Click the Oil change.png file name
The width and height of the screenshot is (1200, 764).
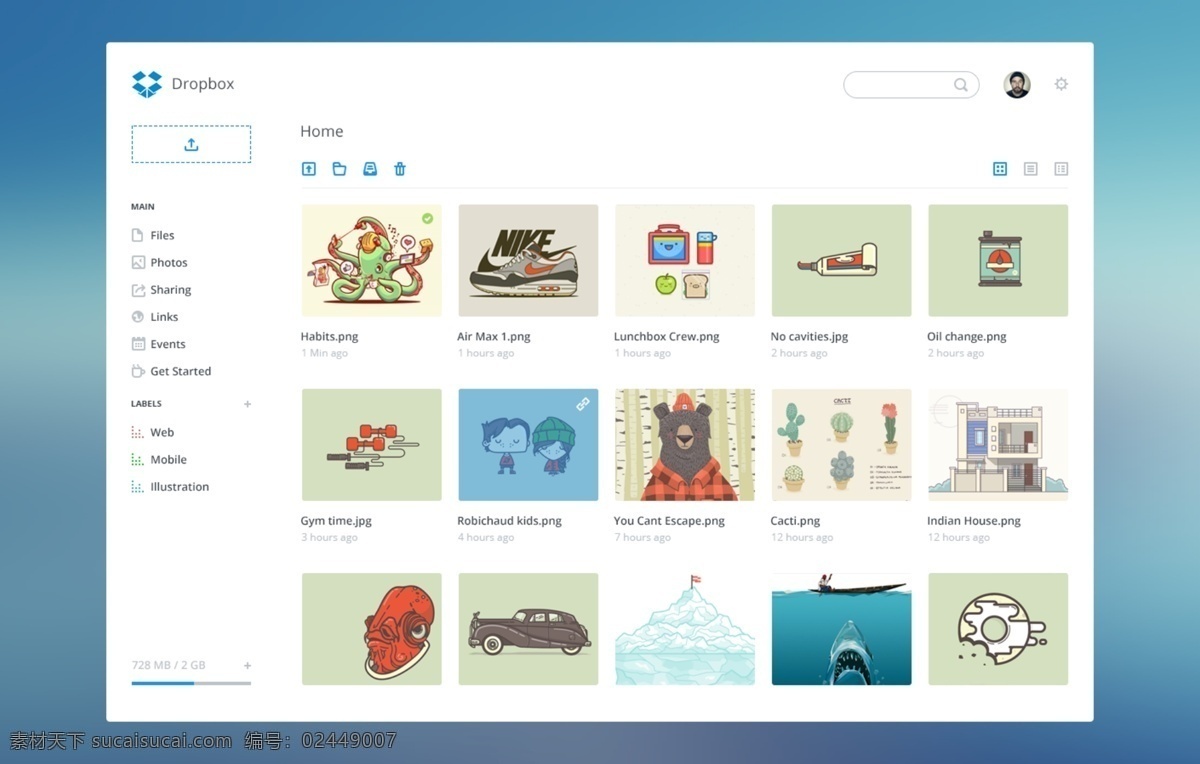pos(967,337)
